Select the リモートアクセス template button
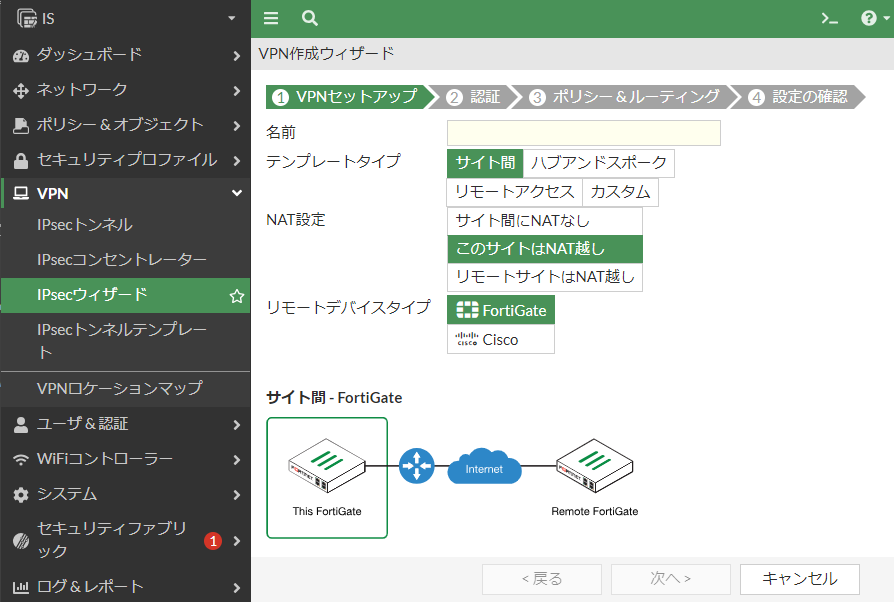Viewport: 894px width, 602px height. click(514, 192)
